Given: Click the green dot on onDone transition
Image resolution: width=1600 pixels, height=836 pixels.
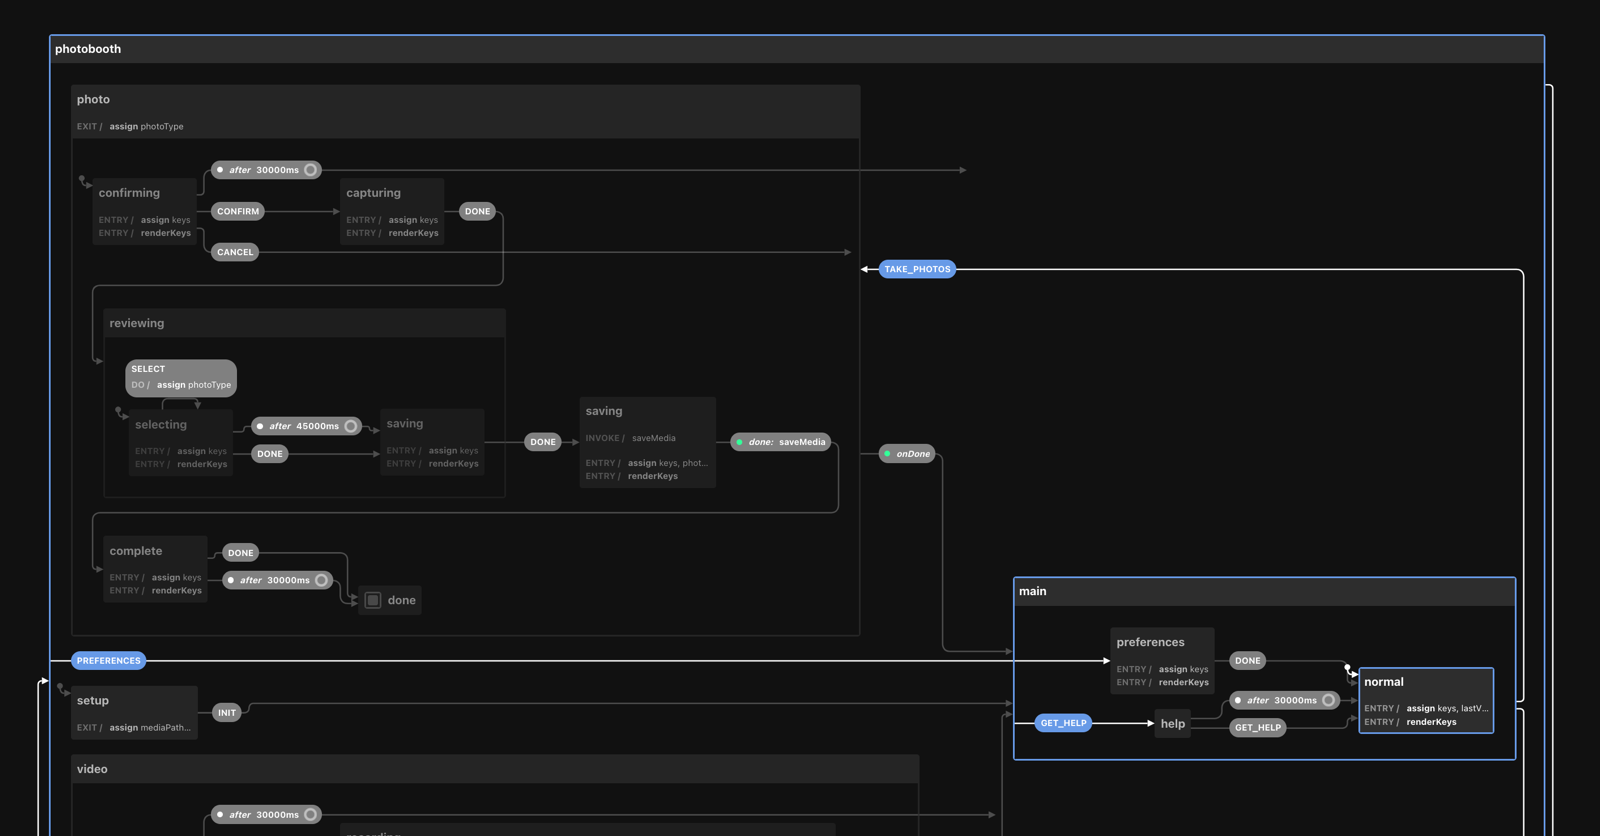Looking at the screenshot, I should pos(887,454).
